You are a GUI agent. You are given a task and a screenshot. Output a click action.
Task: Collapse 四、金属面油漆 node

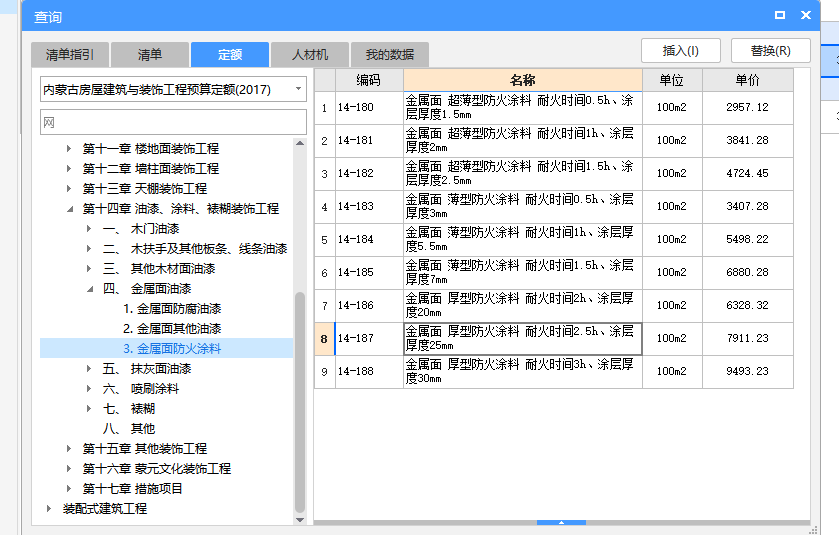tap(90, 289)
